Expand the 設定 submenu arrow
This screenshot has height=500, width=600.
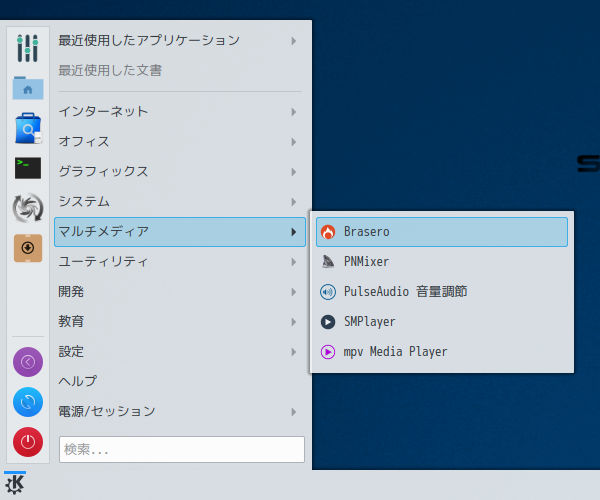(x=293, y=352)
